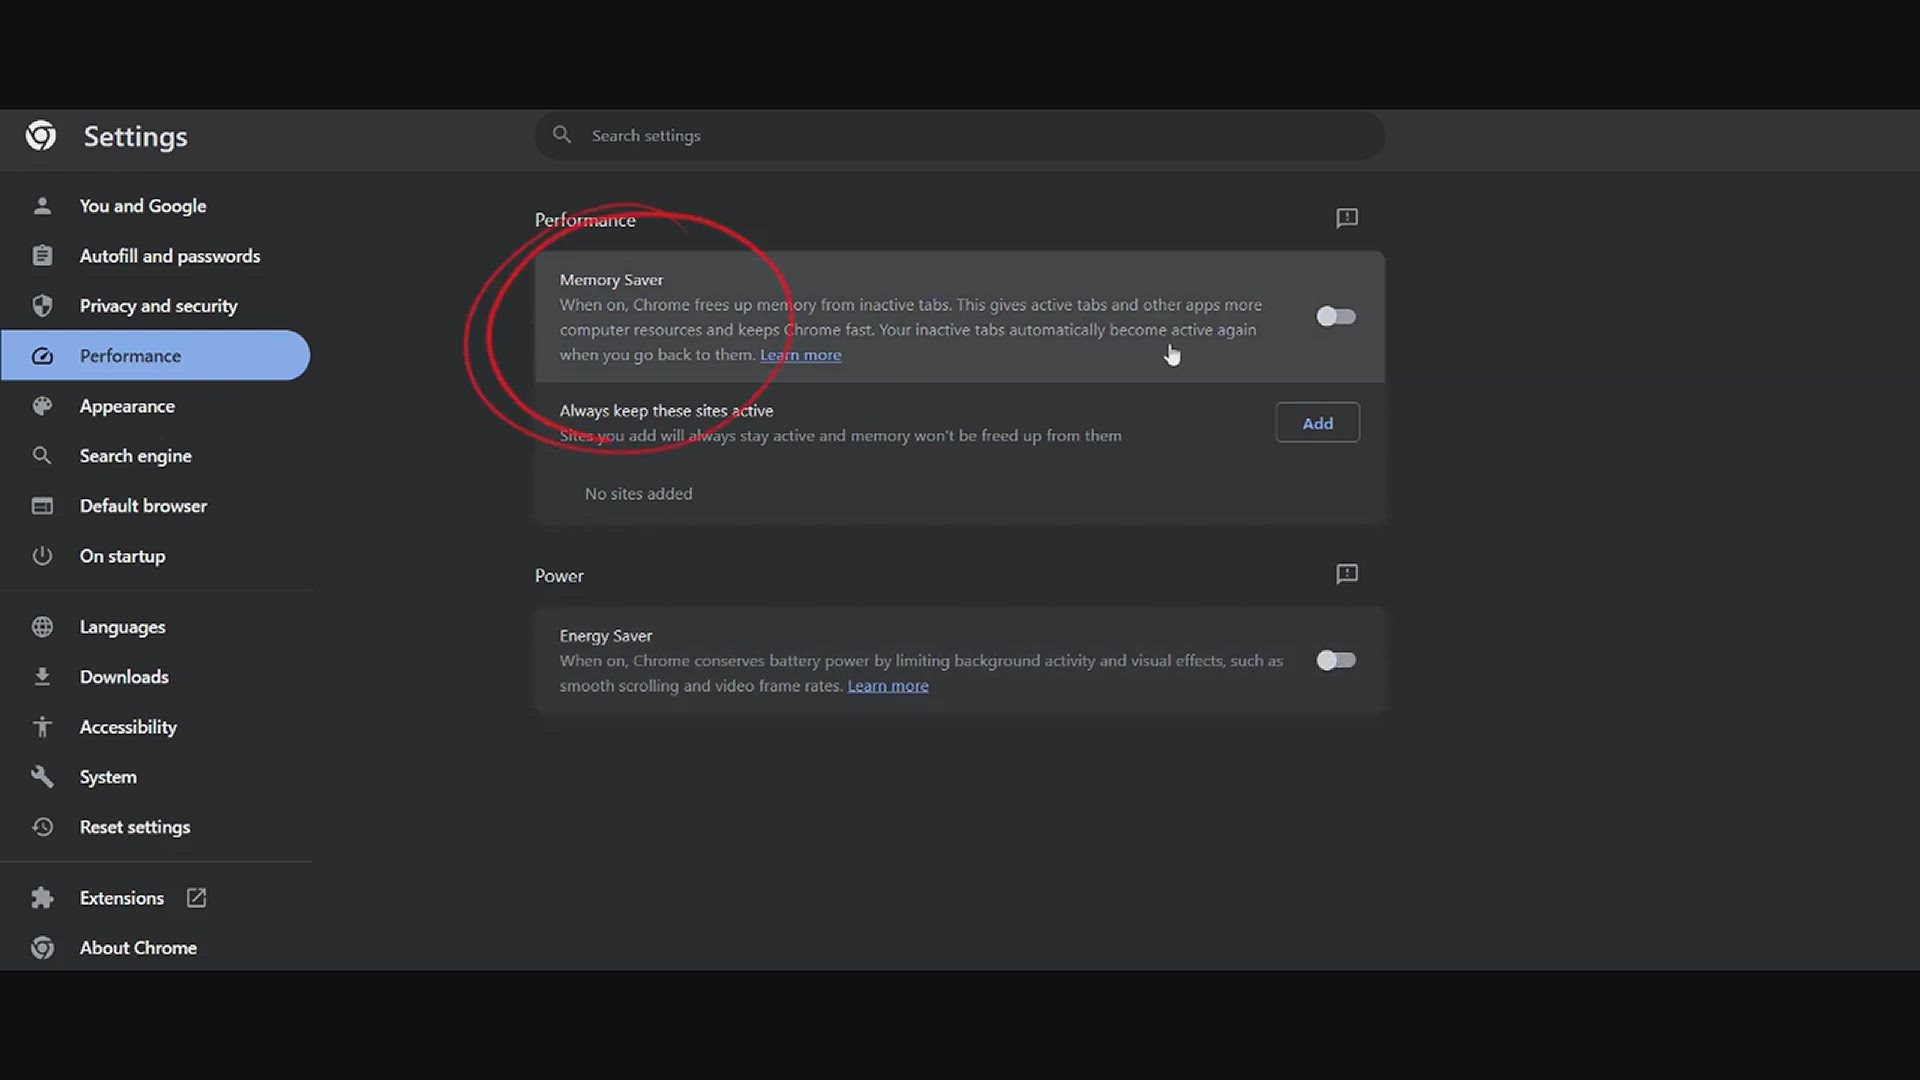Click the Settings page title

135,137
